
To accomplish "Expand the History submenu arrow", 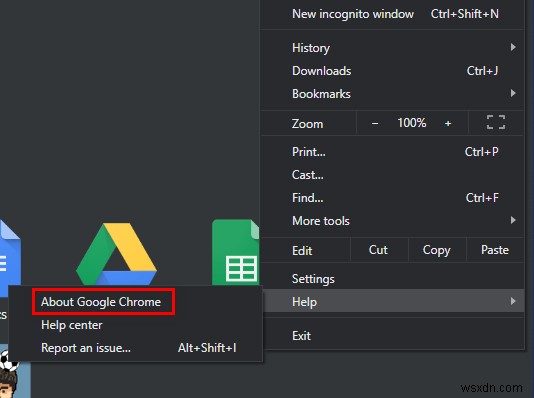I will (513, 47).
